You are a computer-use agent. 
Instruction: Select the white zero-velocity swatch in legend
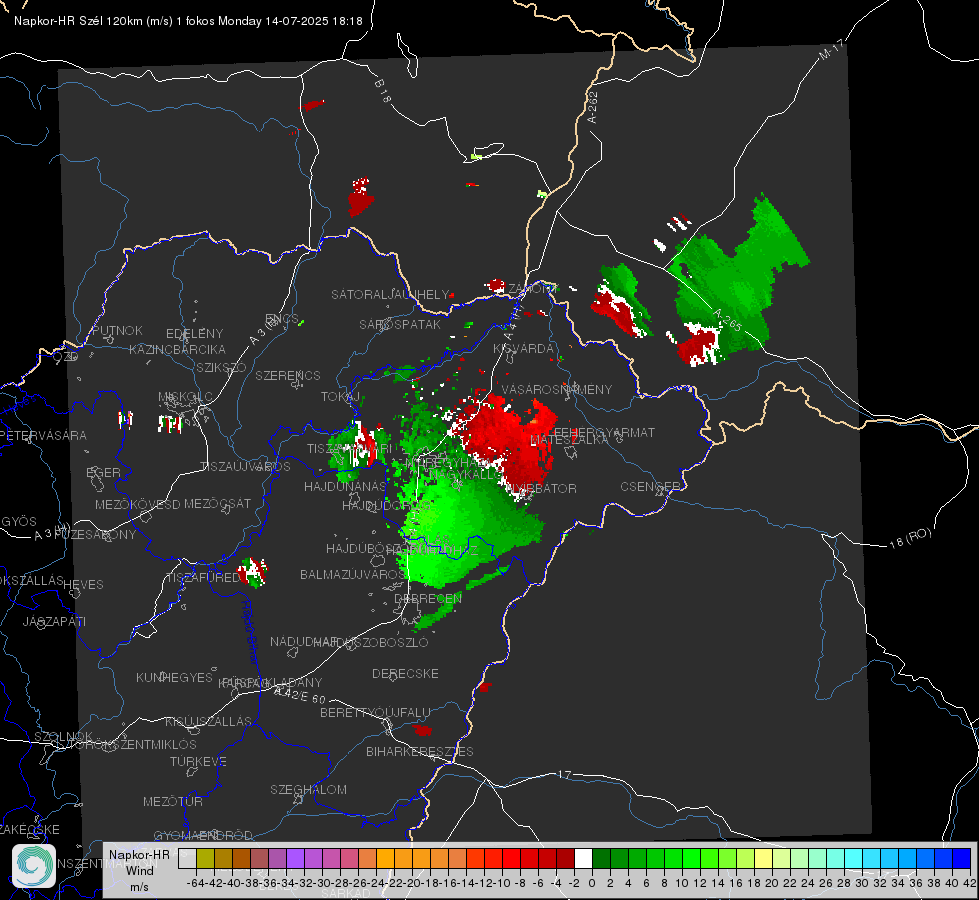[x=583, y=859]
